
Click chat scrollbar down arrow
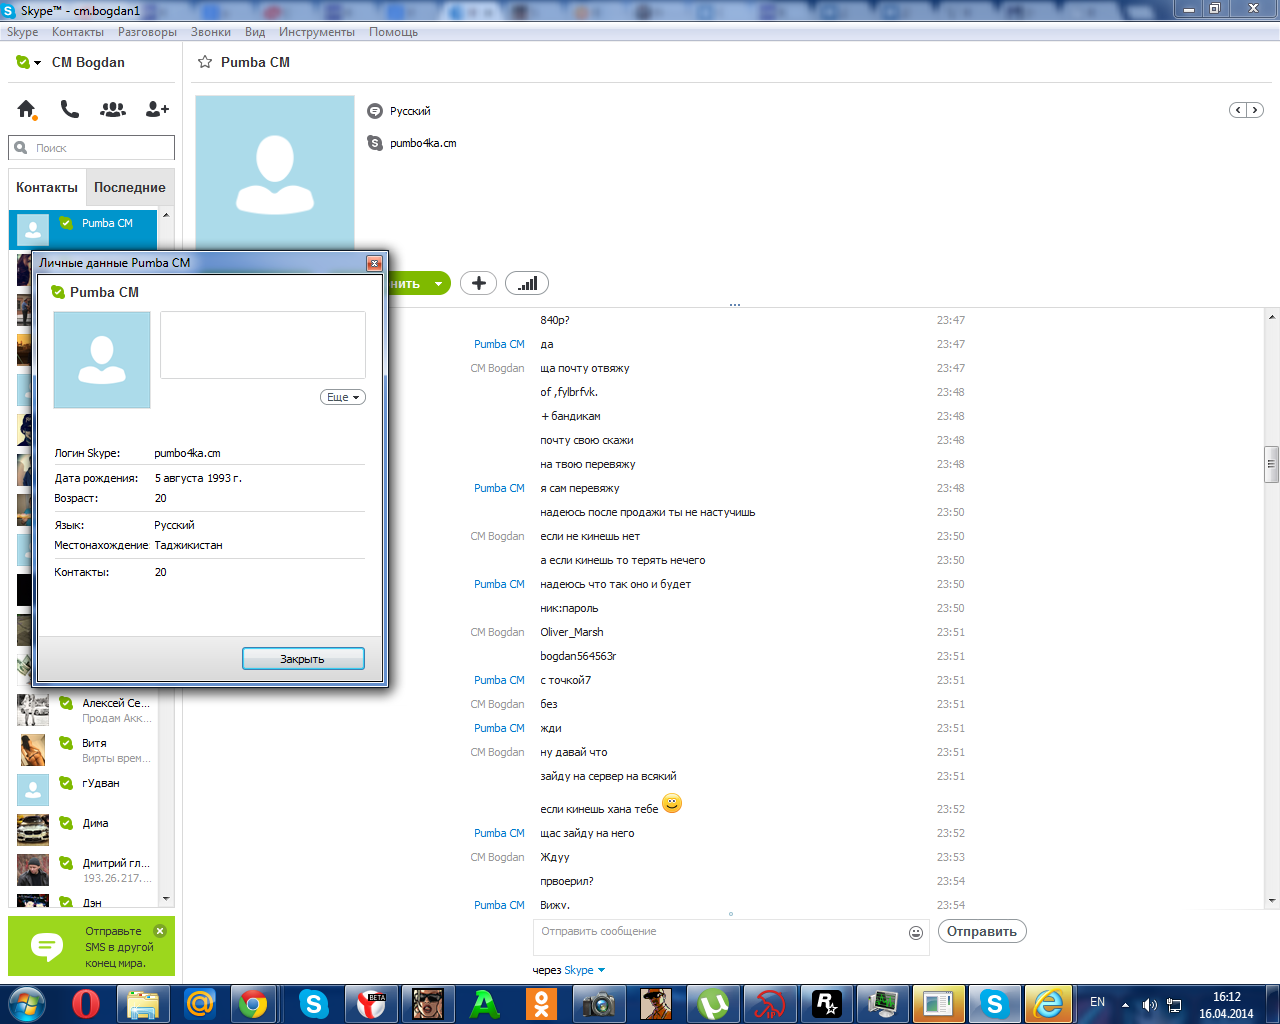coord(1272,901)
